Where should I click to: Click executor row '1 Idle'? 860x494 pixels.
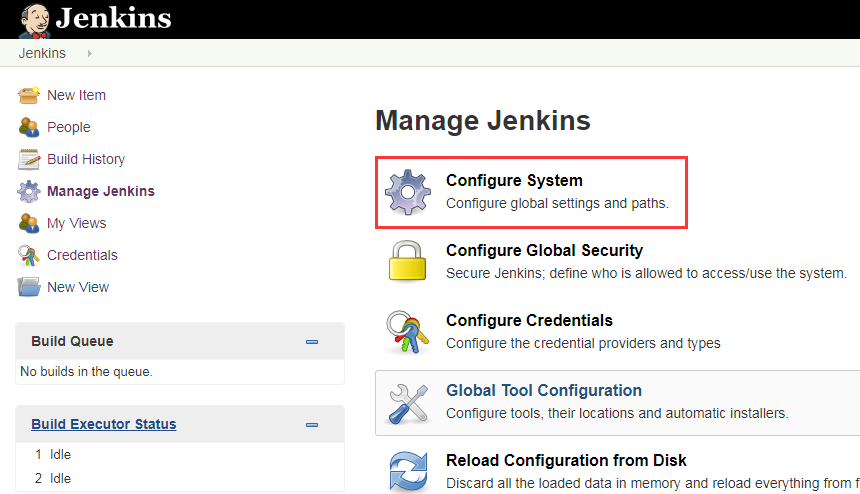point(53,455)
